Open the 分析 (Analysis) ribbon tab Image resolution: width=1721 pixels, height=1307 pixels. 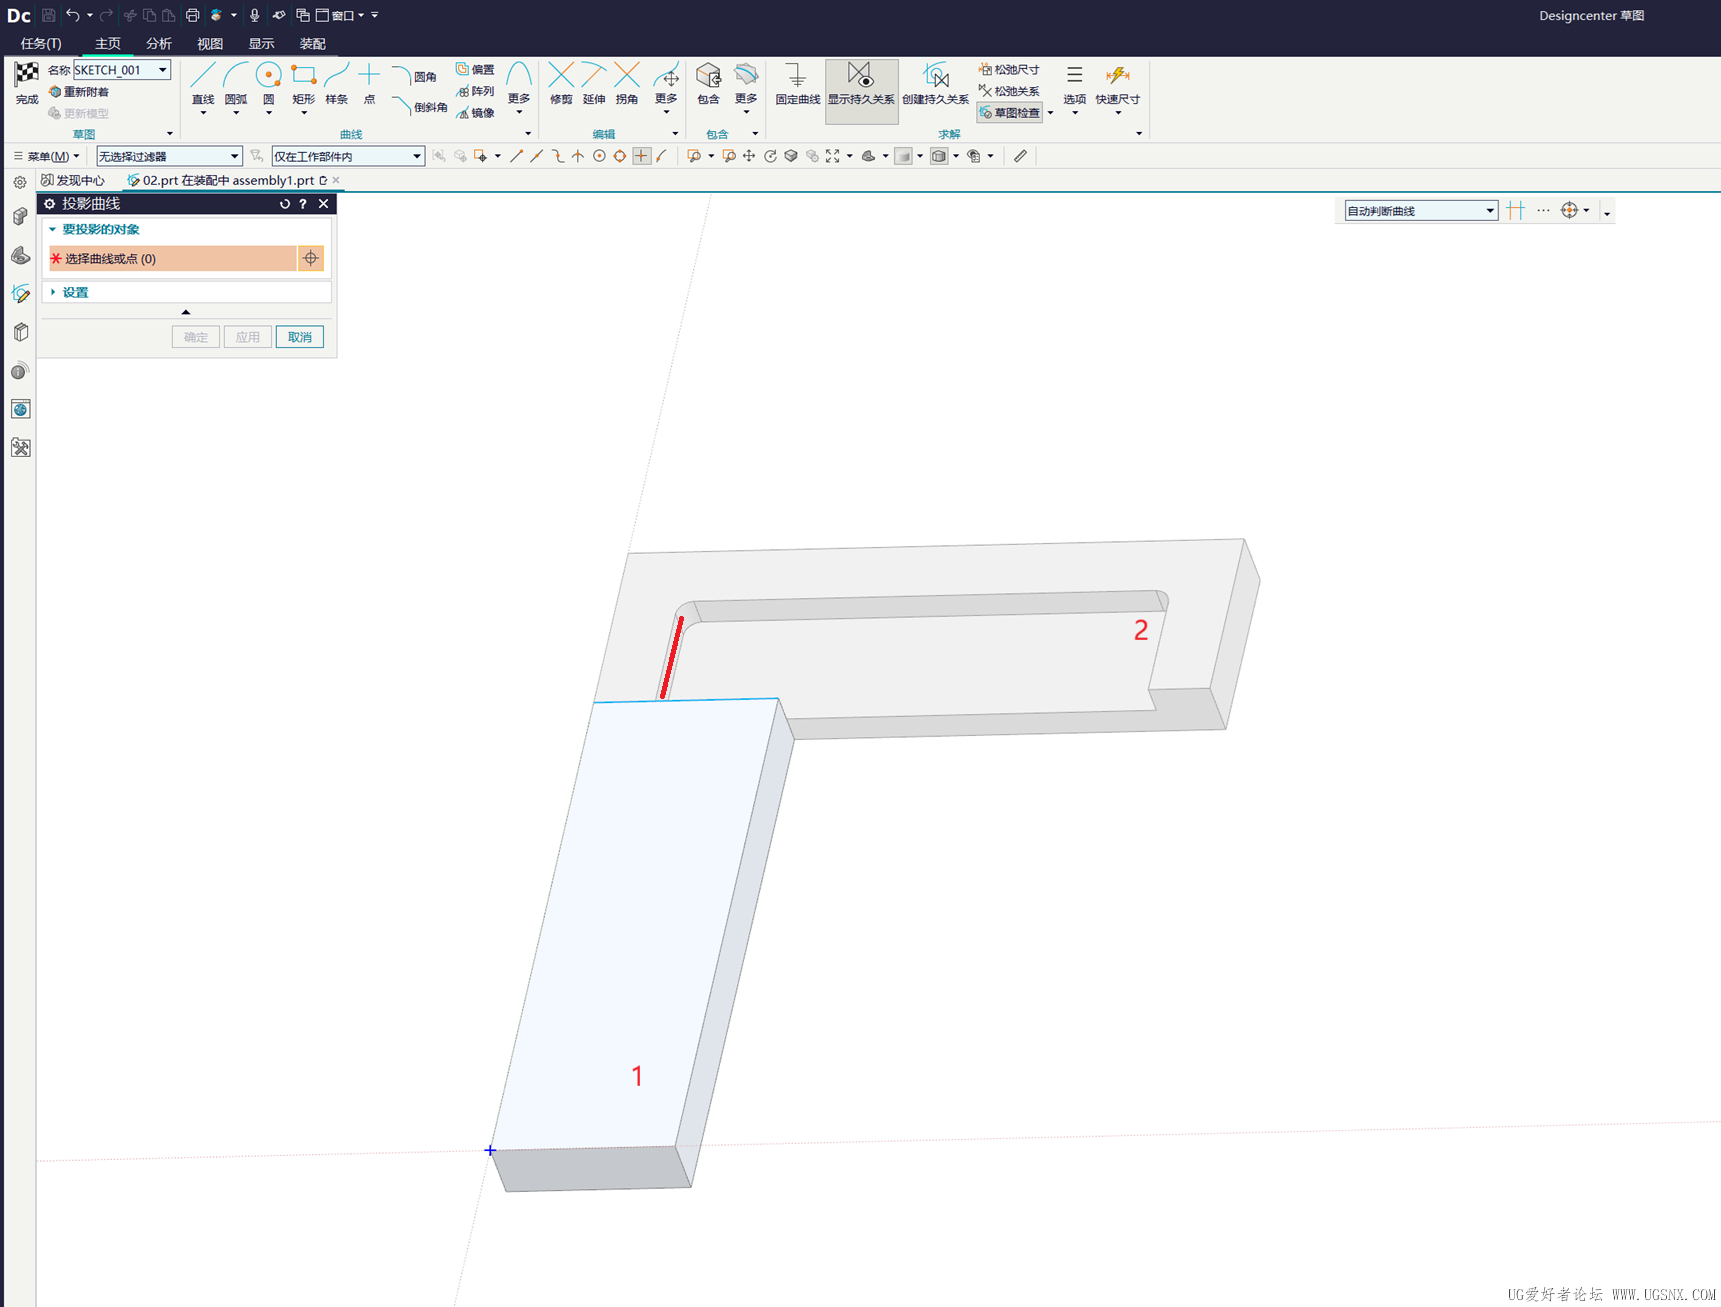(x=158, y=43)
